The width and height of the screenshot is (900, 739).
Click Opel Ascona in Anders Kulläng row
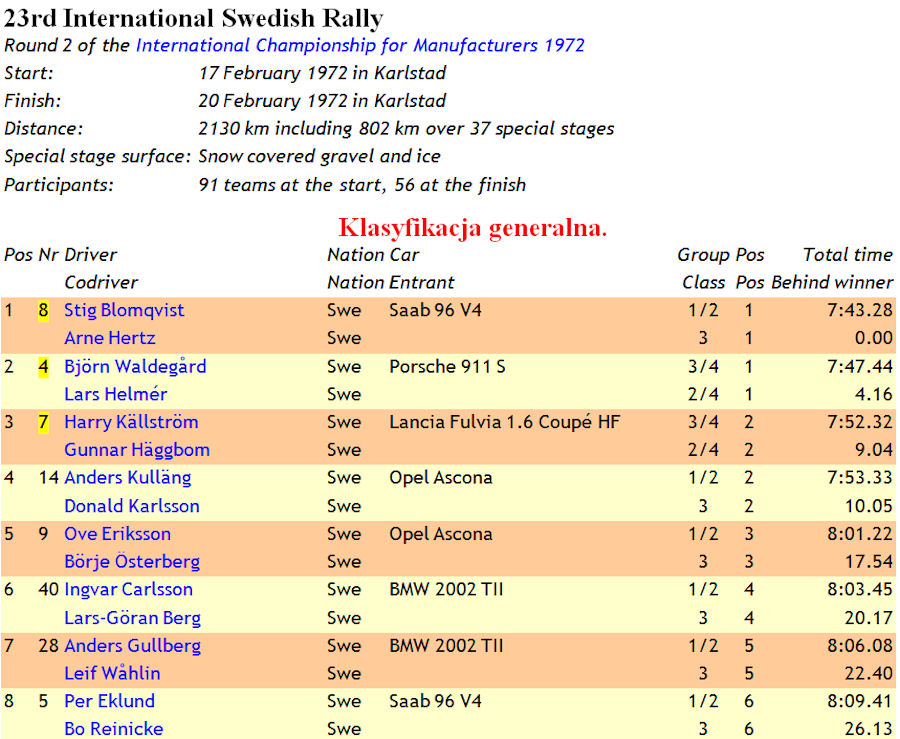441,478
